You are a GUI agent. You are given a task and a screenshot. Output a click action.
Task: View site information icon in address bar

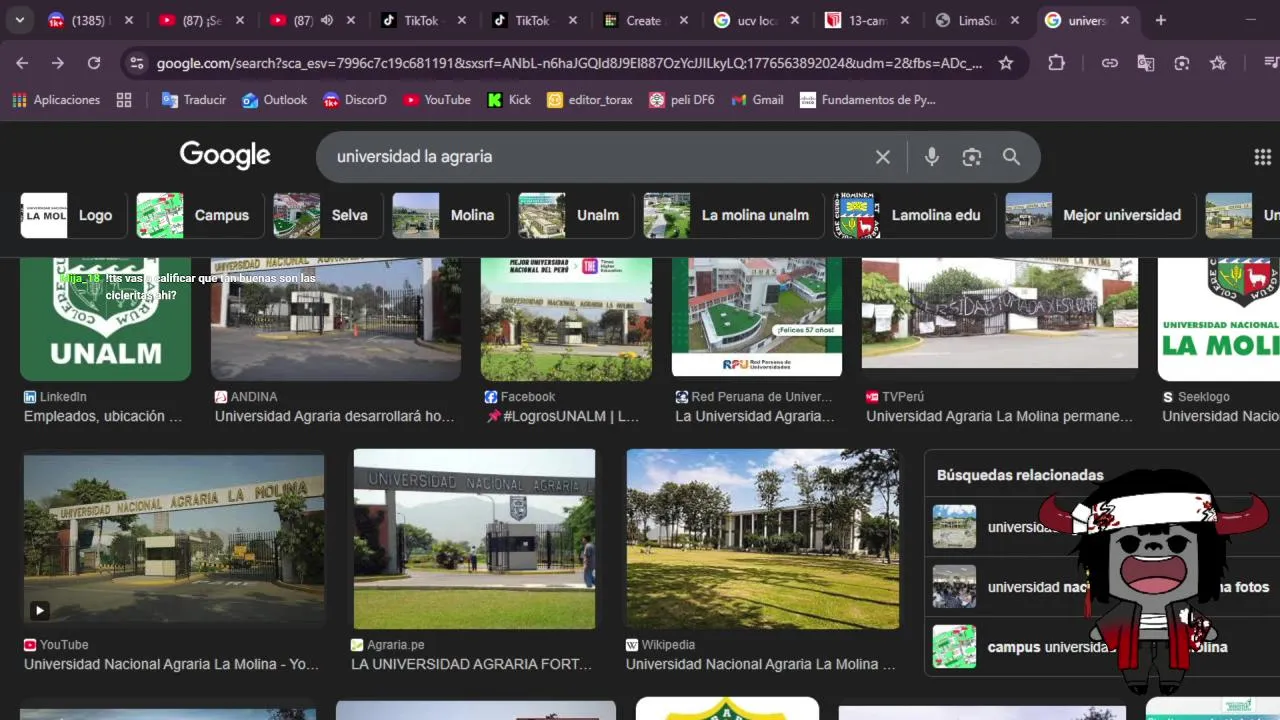(137, 63)
